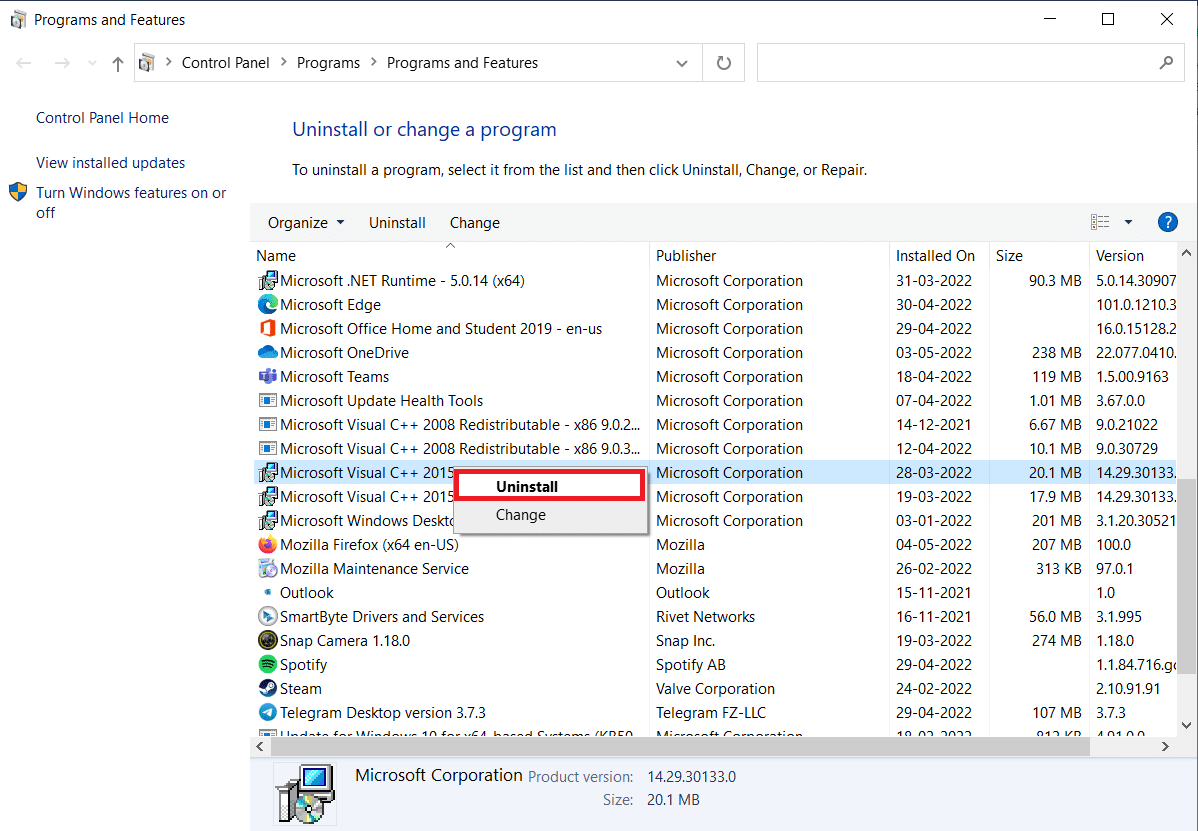Sort by the Name column header
The width and height of the screenshot is (1198, 831).
pos(450,256)
